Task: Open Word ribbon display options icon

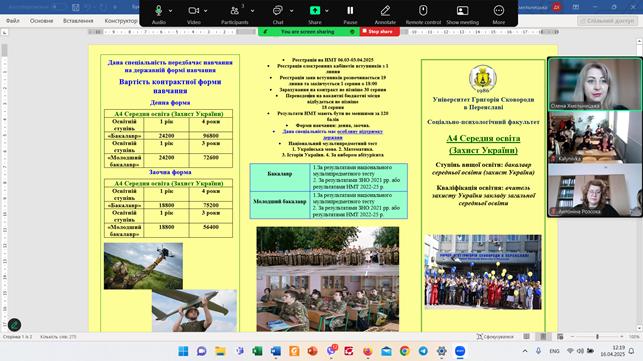Action: pos(576,7)
